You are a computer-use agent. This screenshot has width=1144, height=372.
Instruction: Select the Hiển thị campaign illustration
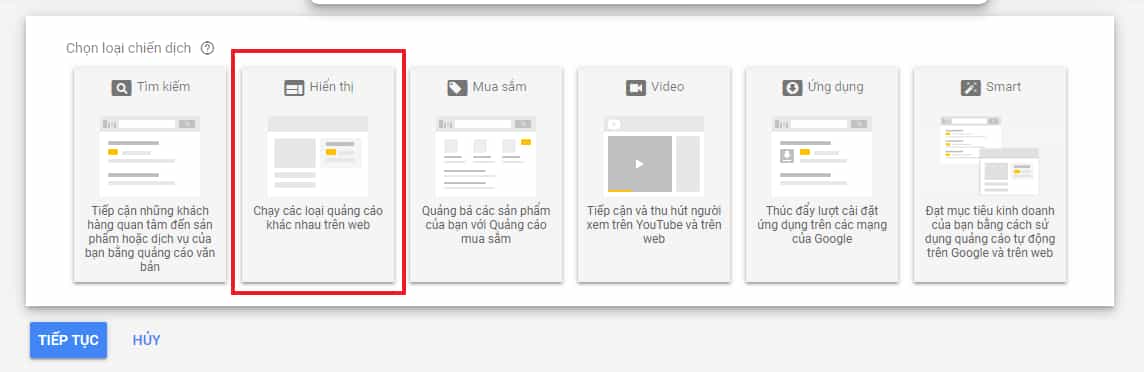[318, 156]
